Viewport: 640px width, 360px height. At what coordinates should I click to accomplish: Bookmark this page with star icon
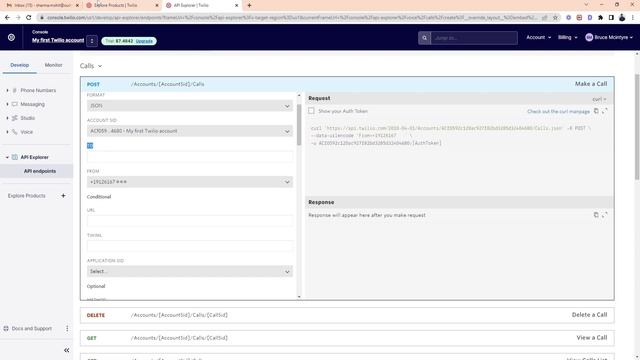click(555, 18)
